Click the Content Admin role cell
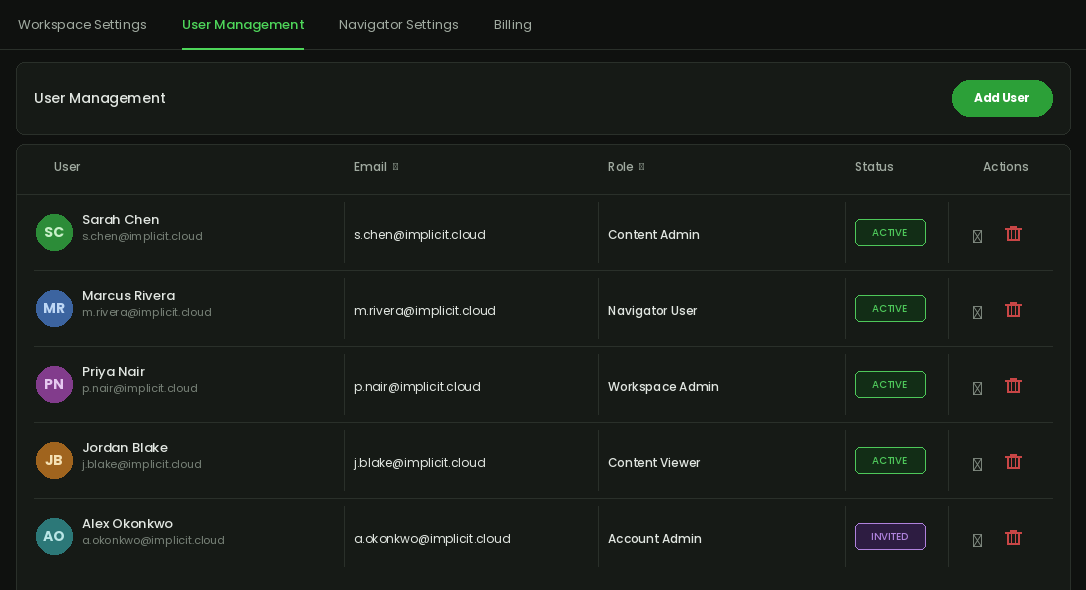Image resolution: width=1086 pixels, height=590 pixels. click(654, 235)
